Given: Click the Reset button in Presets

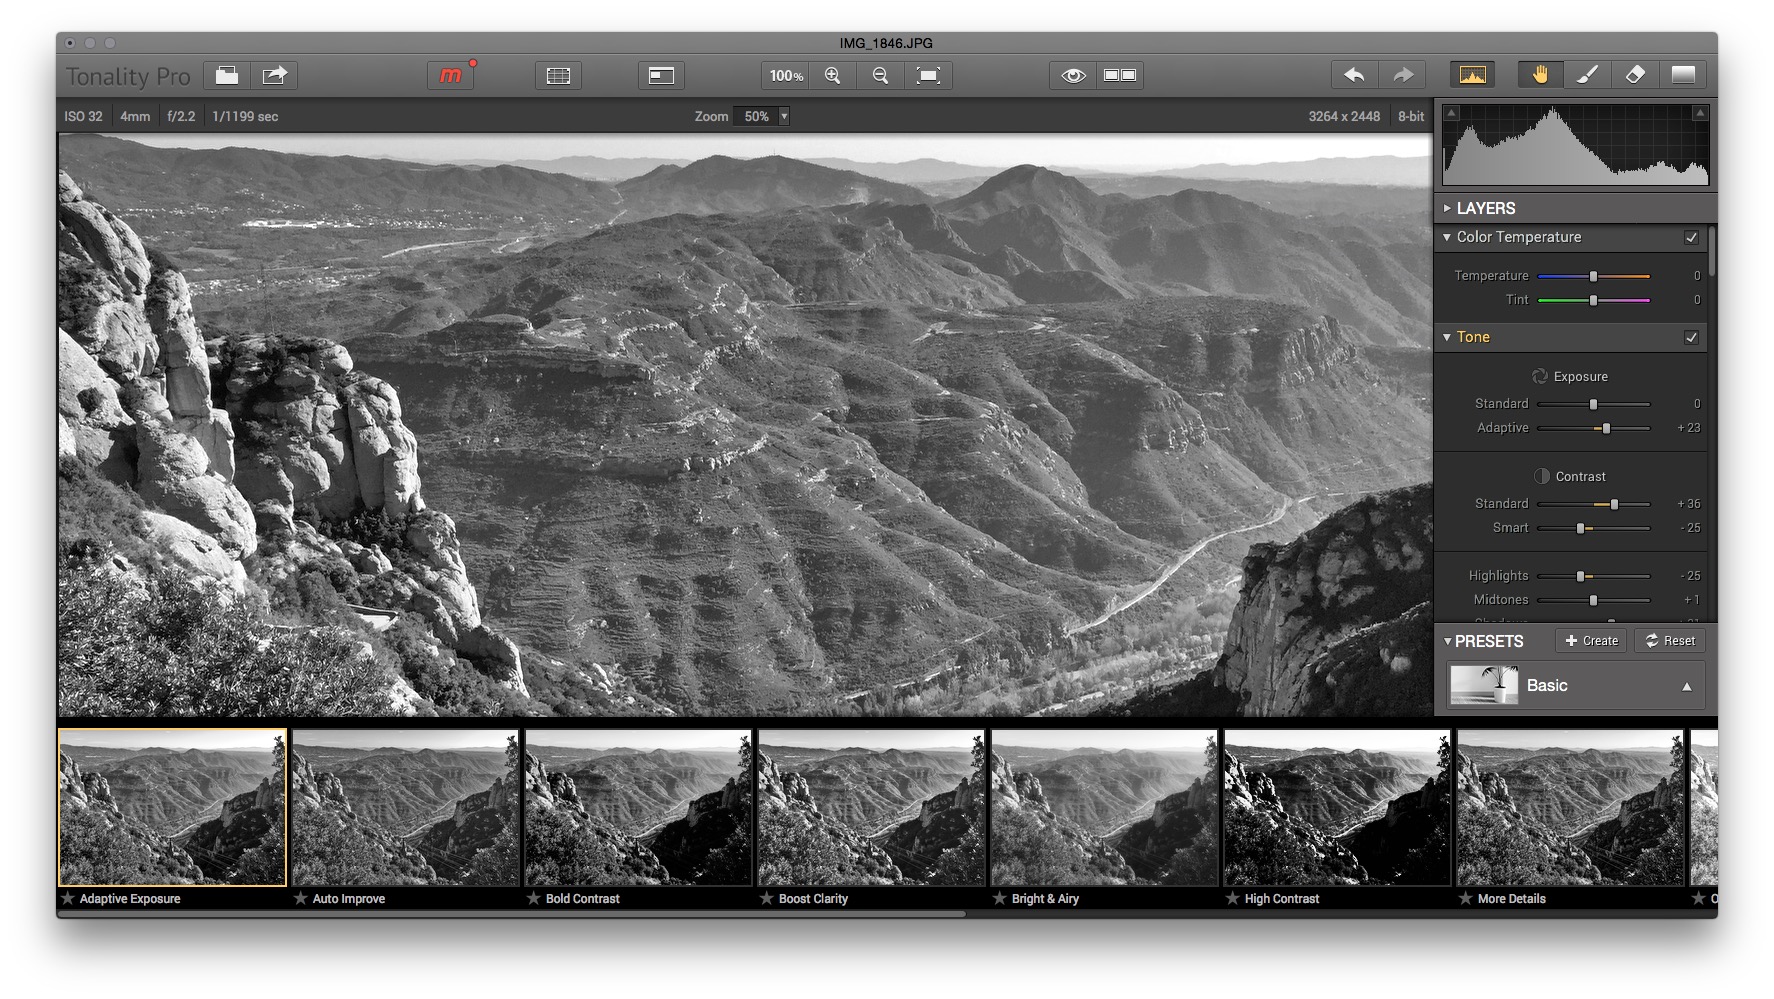Looking at the screenshot, I should pyautogui.click(x=1670, y=640).
